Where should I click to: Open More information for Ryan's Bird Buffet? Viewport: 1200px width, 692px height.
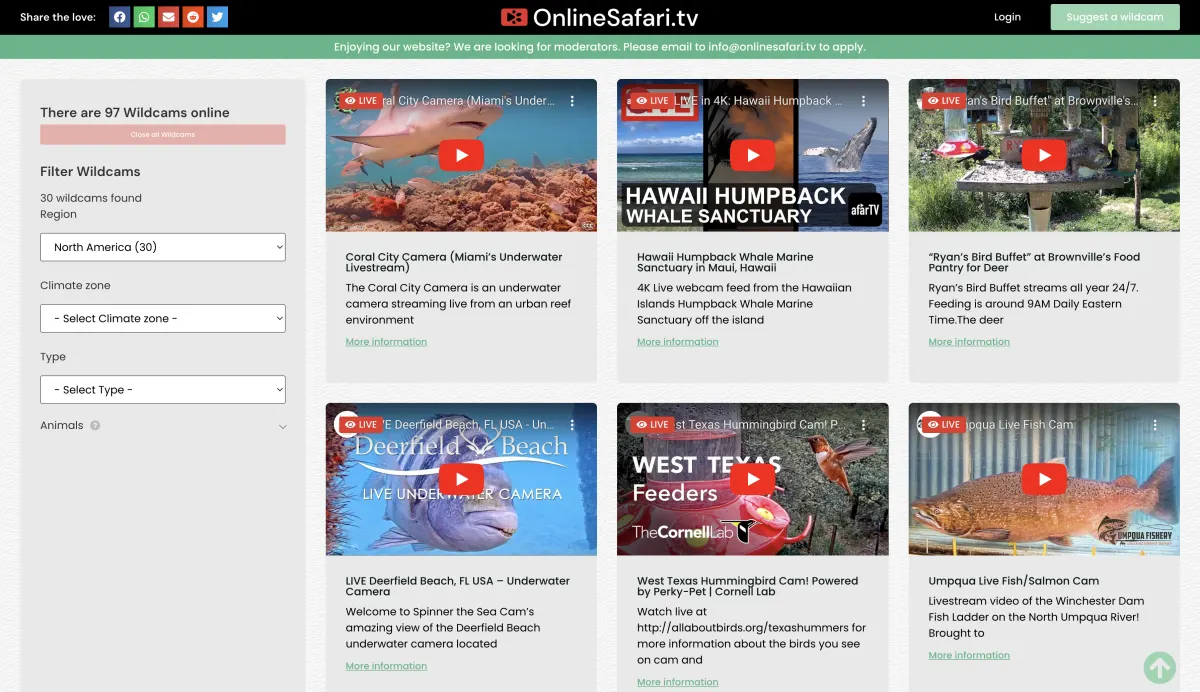(x=969, y=342)
